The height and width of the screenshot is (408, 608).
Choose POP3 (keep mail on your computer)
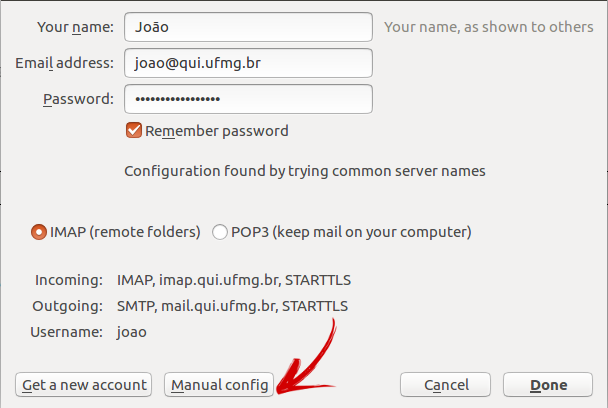[219, 232]
